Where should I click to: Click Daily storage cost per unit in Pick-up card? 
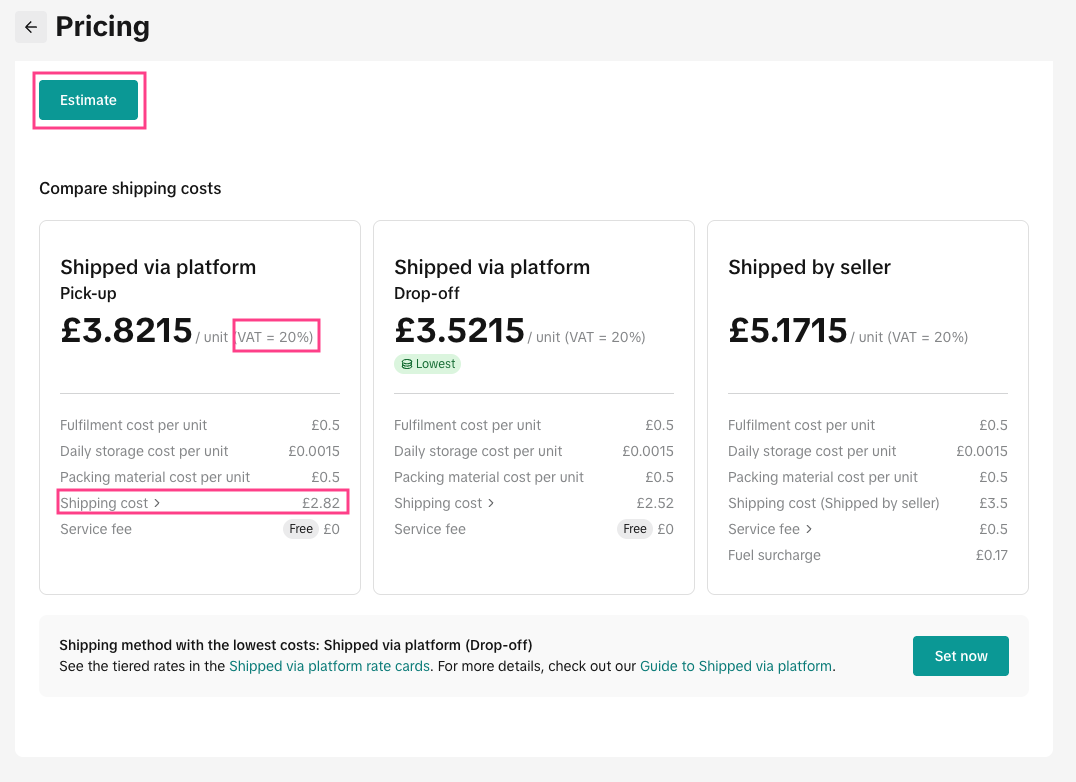[143, 451]
